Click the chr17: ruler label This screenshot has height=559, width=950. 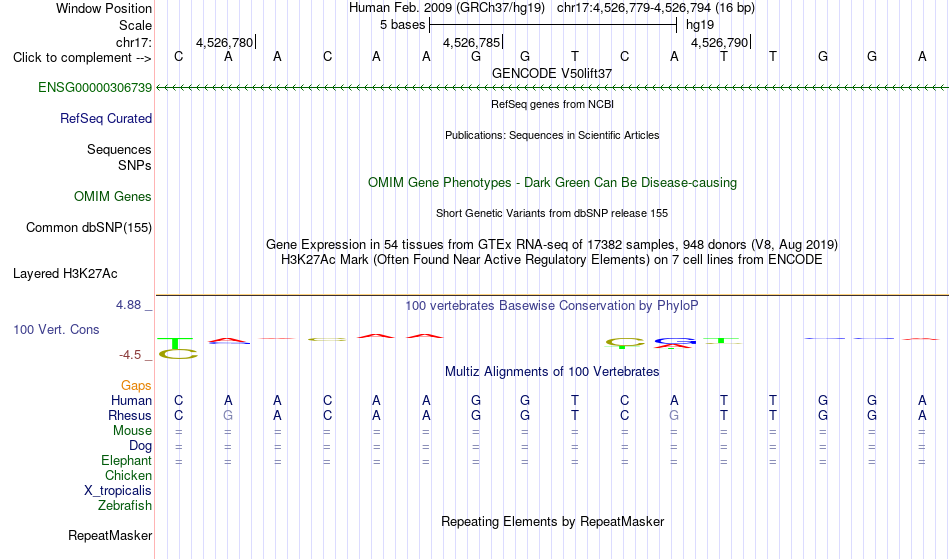[x=133, y=42]
